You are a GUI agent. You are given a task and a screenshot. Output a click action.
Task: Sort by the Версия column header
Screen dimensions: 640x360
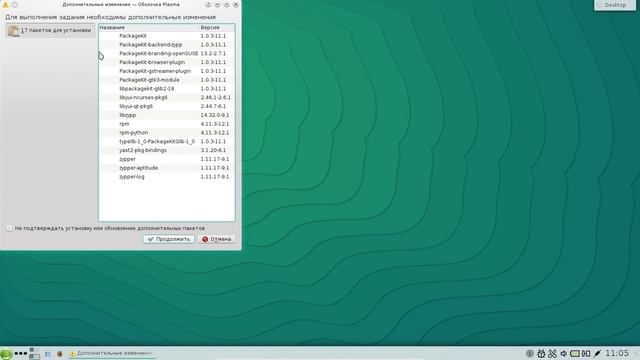[217, 27]
